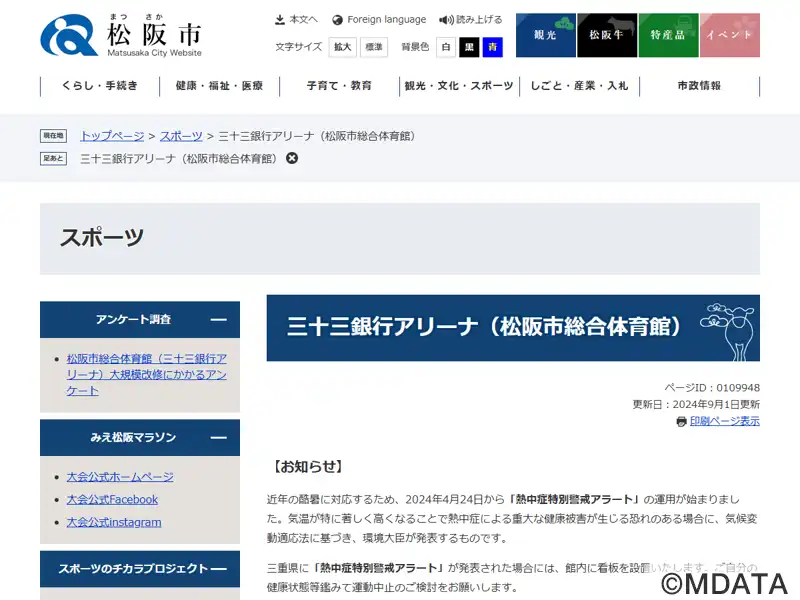This screenshot has height=600, width=800.
Task: Start 読み上げる read-aloud speaker function
Action: (471, 19)
